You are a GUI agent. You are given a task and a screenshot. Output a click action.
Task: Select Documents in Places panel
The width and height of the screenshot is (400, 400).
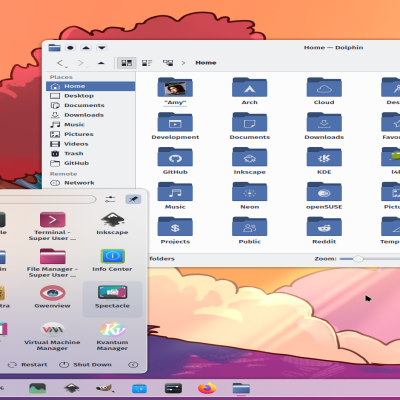90,105
